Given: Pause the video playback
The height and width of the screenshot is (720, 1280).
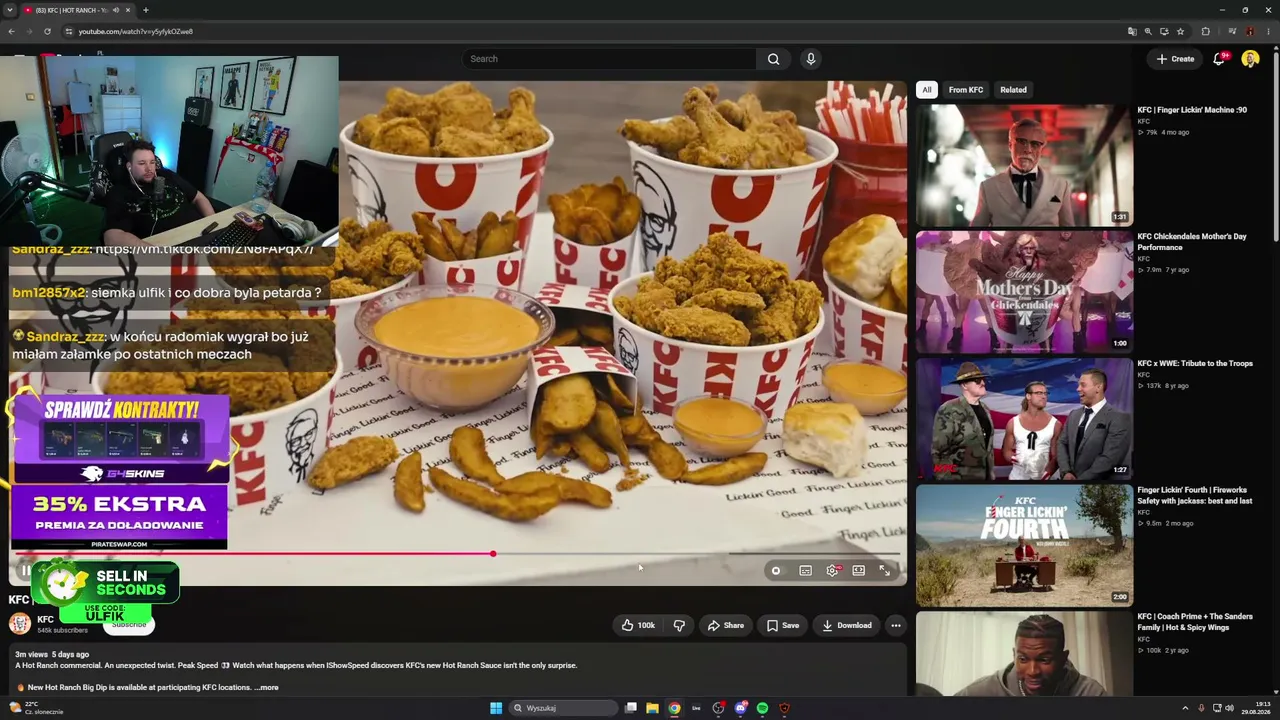Looking at the screenshot, I should coord(25,571).
